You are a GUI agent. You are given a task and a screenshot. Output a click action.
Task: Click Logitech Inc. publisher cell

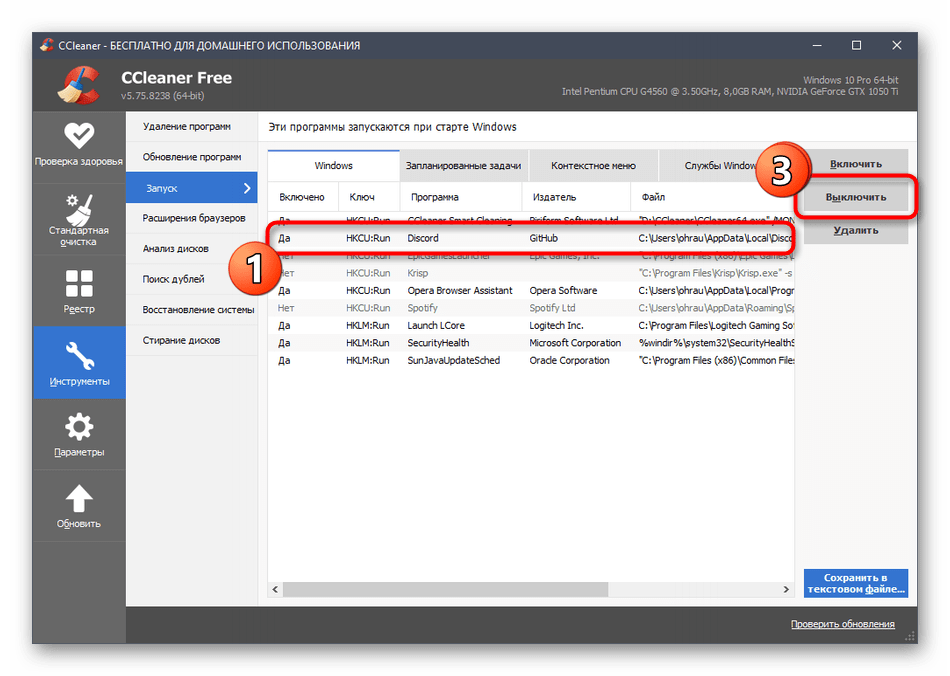coord(556,325)
